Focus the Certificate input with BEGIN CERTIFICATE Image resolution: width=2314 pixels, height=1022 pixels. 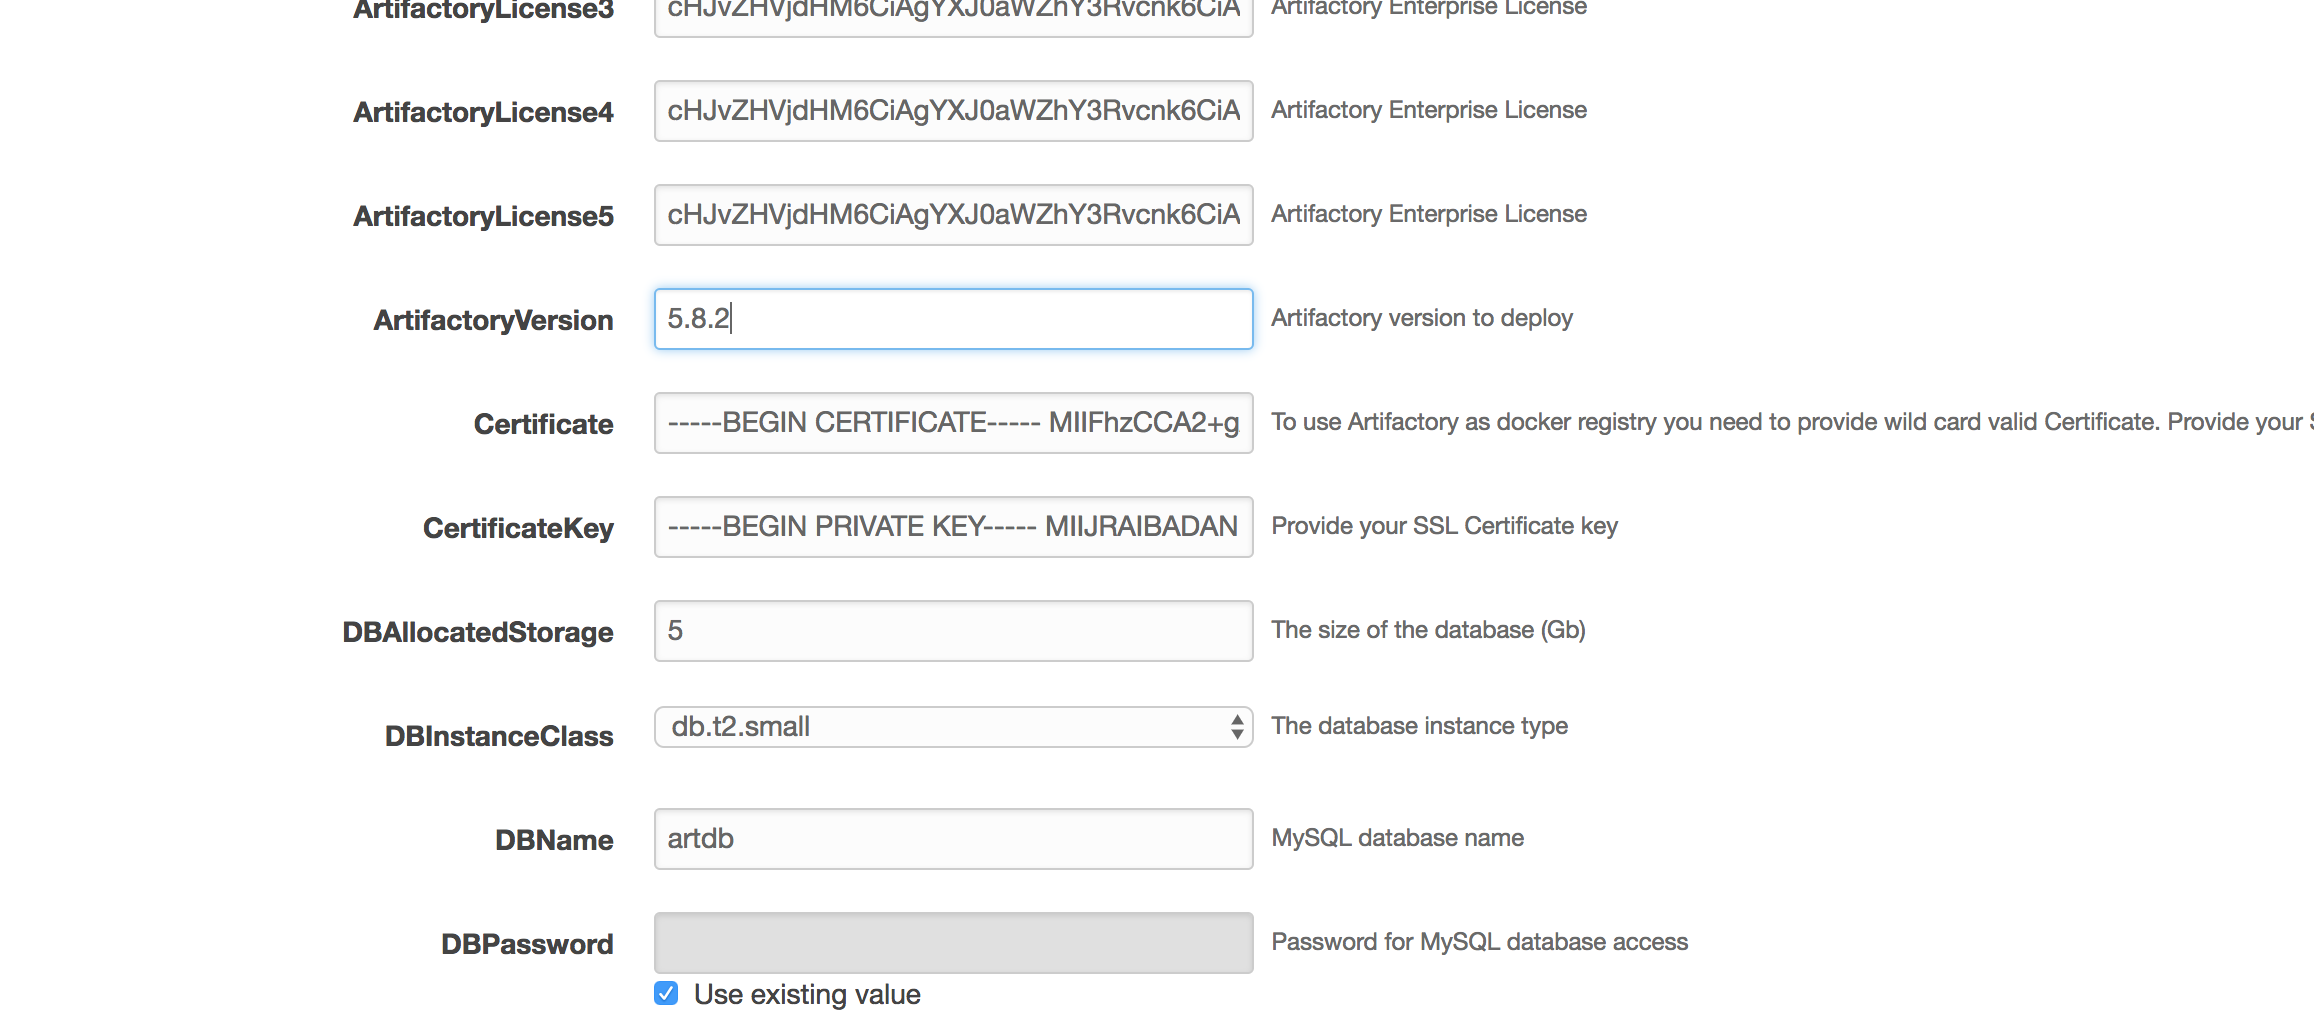point(952,423)
